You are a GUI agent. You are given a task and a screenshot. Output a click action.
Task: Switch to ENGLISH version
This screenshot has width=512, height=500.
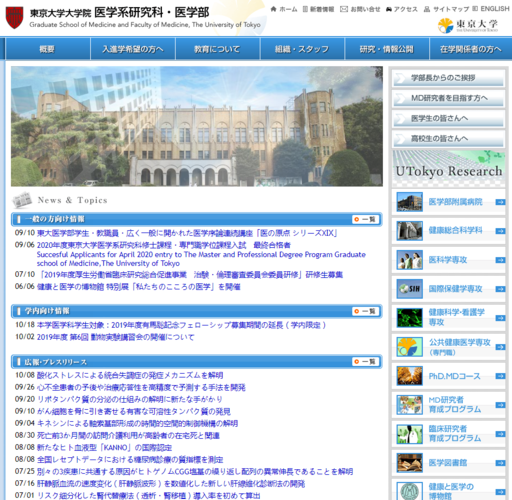[491, 9]
